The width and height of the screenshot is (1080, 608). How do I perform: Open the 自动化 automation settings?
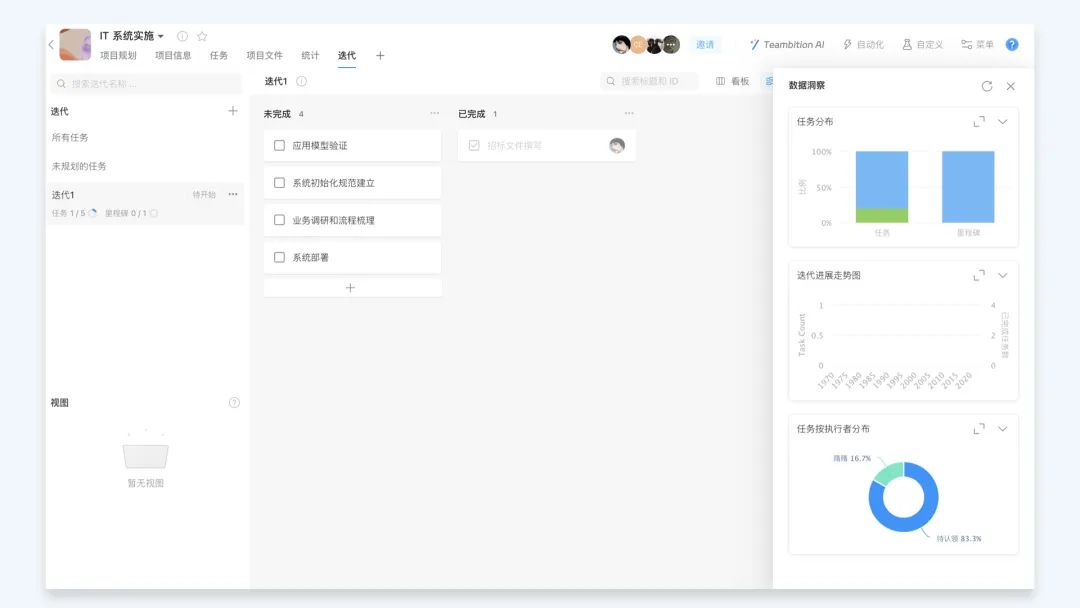click(863, 45)
